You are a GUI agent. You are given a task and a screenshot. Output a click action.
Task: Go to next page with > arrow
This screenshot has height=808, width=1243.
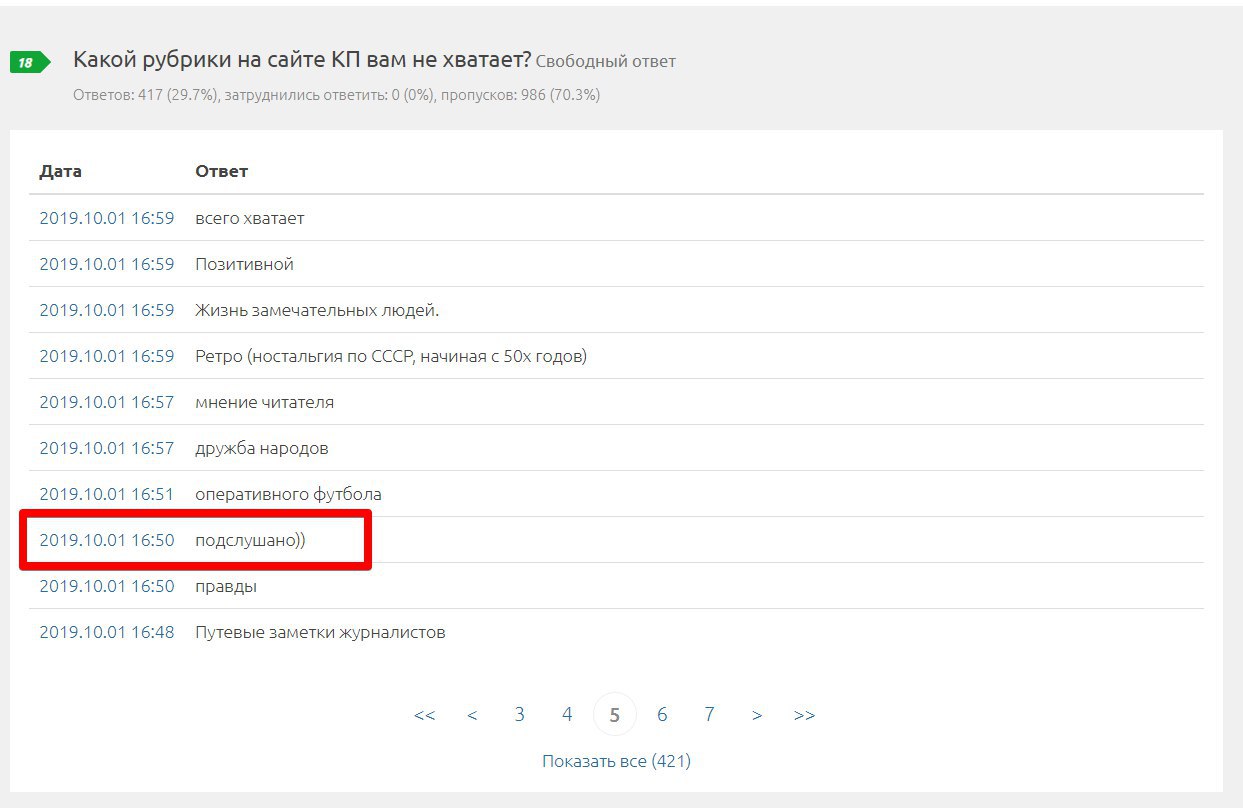(757, 715)
